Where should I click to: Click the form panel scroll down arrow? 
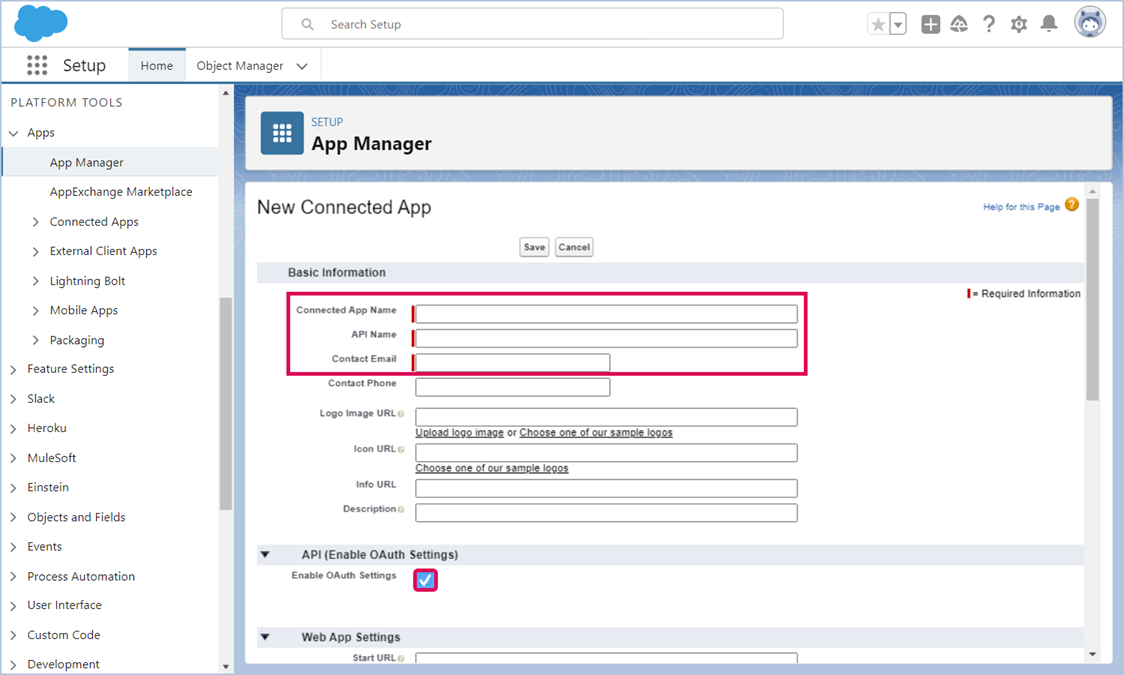(1092, 654)
